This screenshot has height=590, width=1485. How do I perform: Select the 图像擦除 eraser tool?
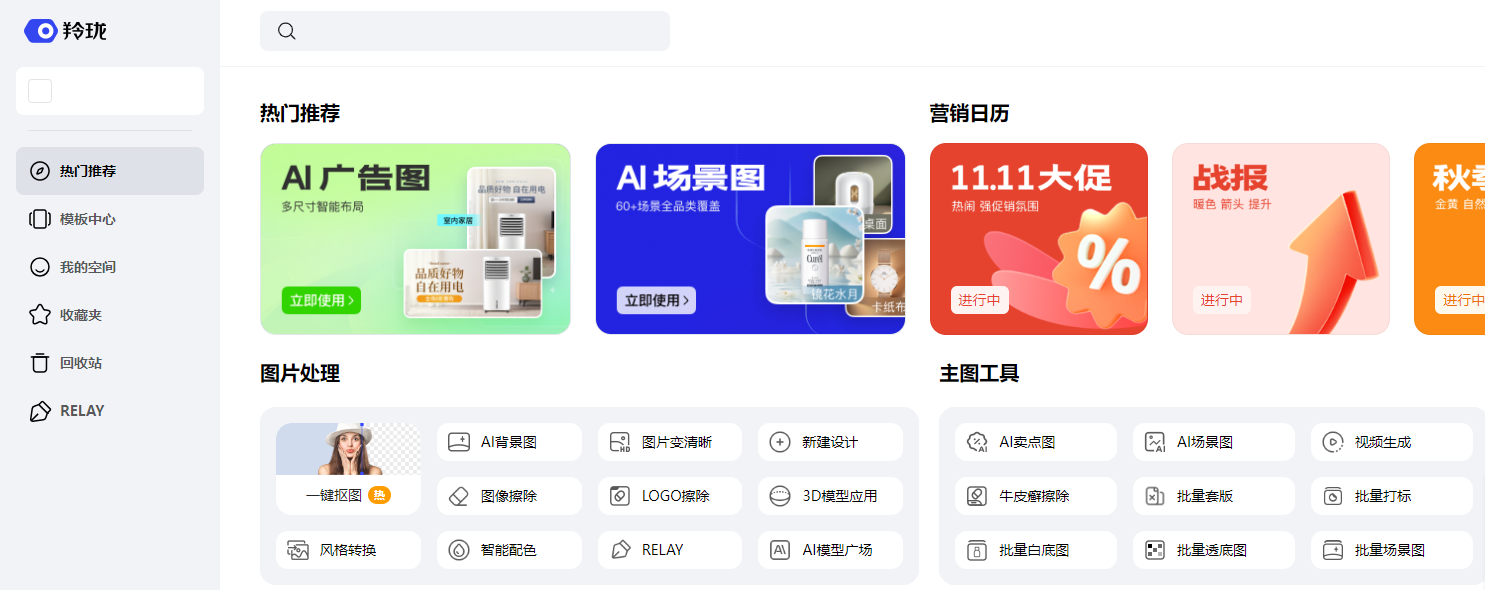pyautogui.click(x=509, y=496)
